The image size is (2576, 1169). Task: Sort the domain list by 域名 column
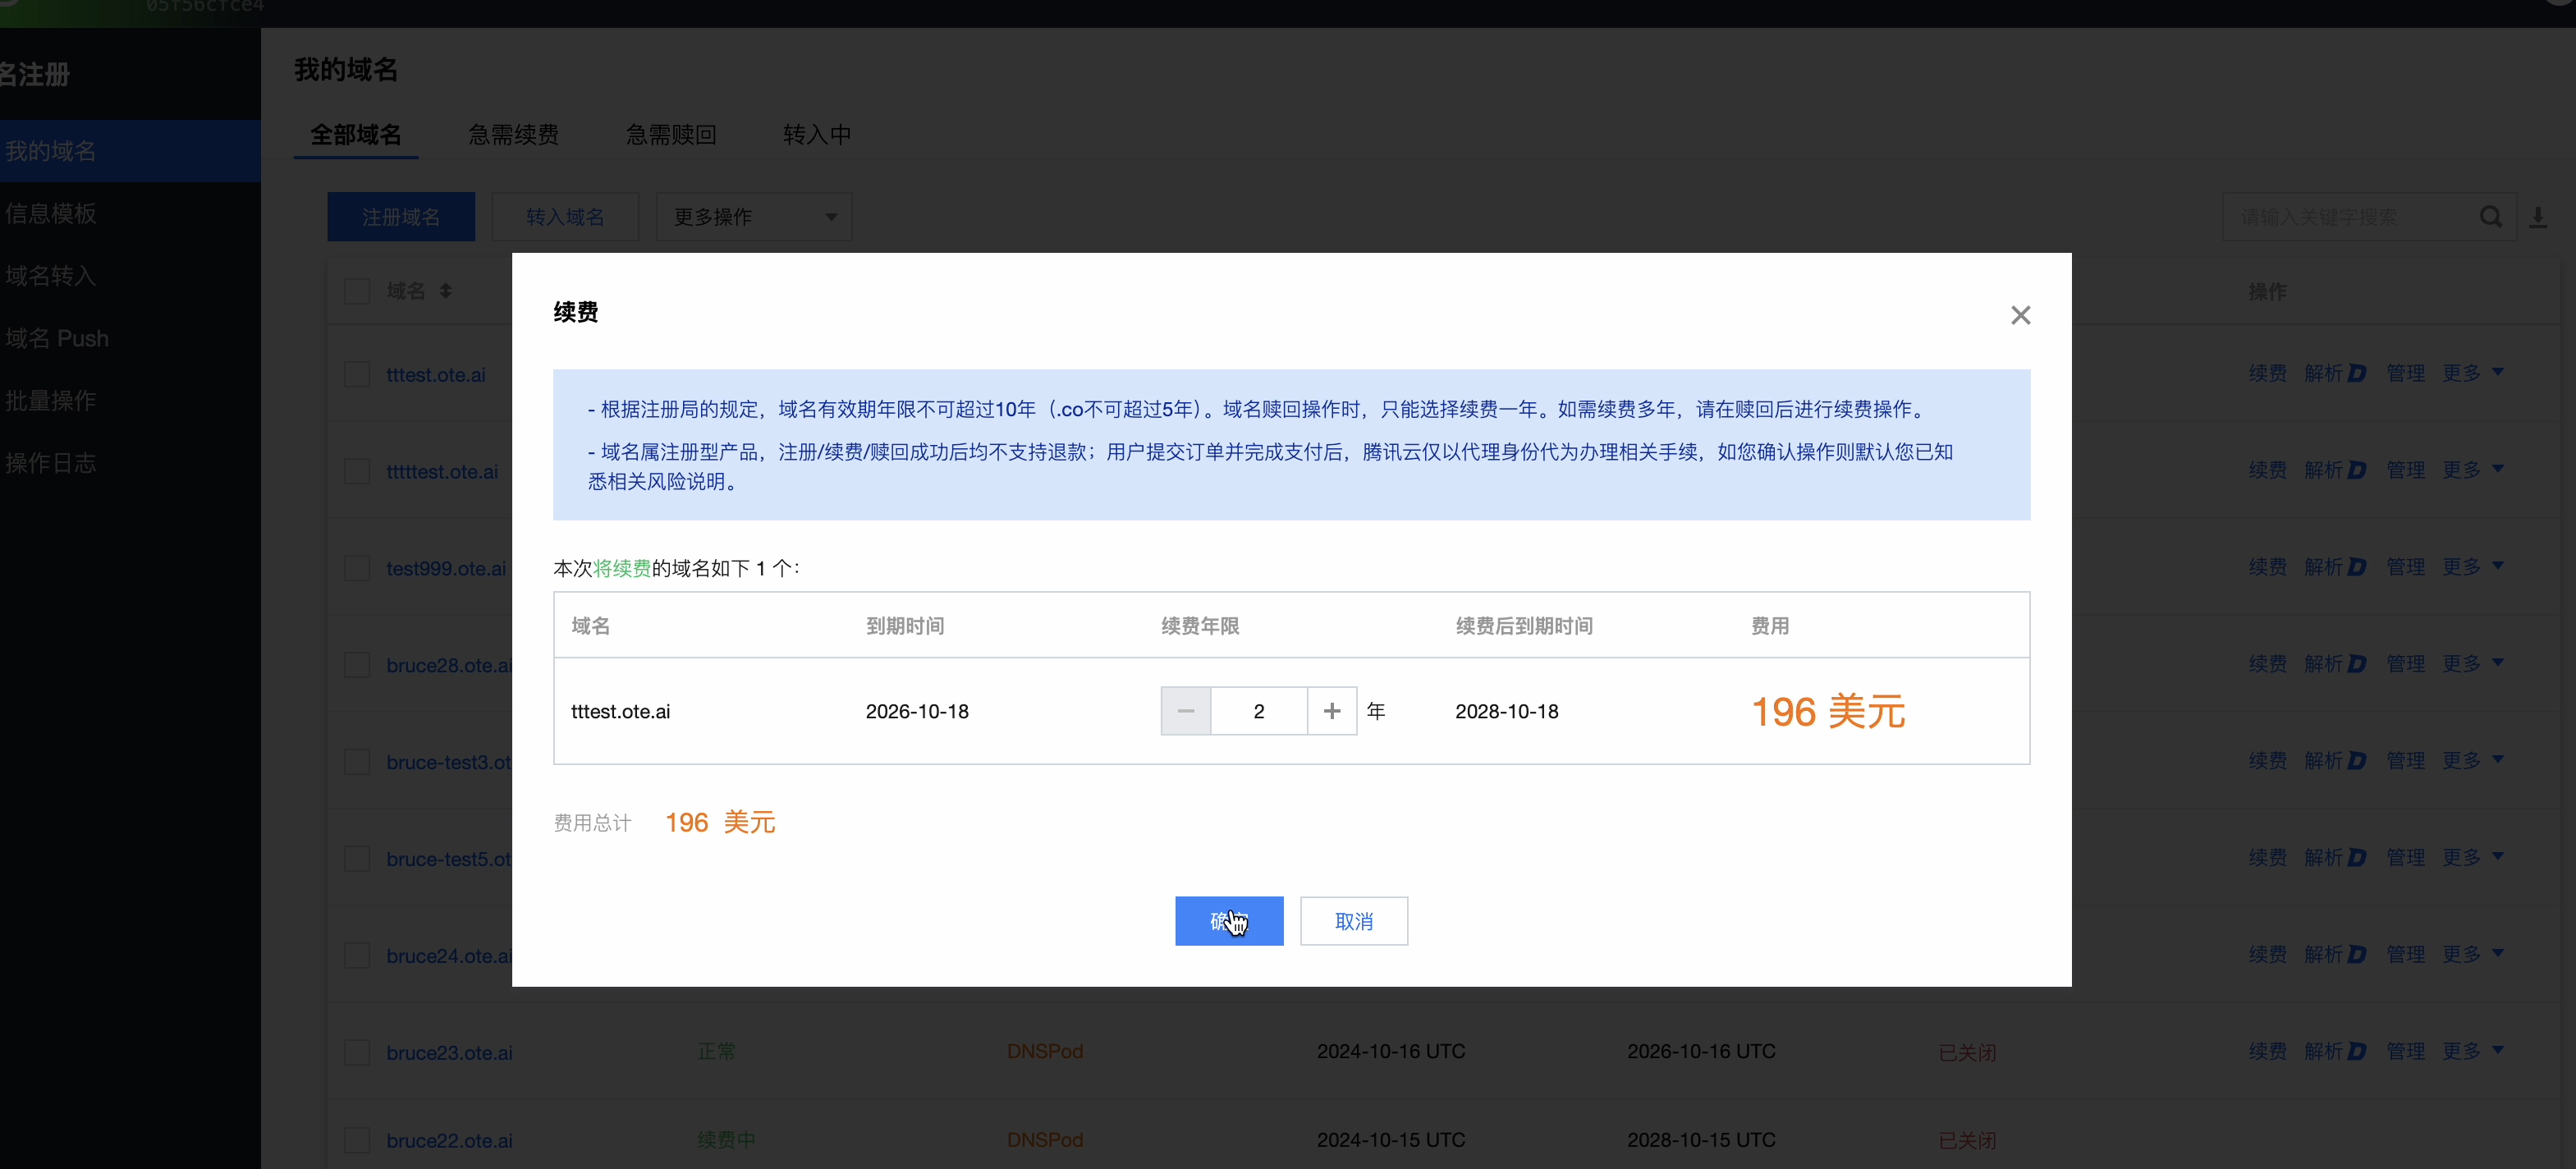(x=446, y=291)
